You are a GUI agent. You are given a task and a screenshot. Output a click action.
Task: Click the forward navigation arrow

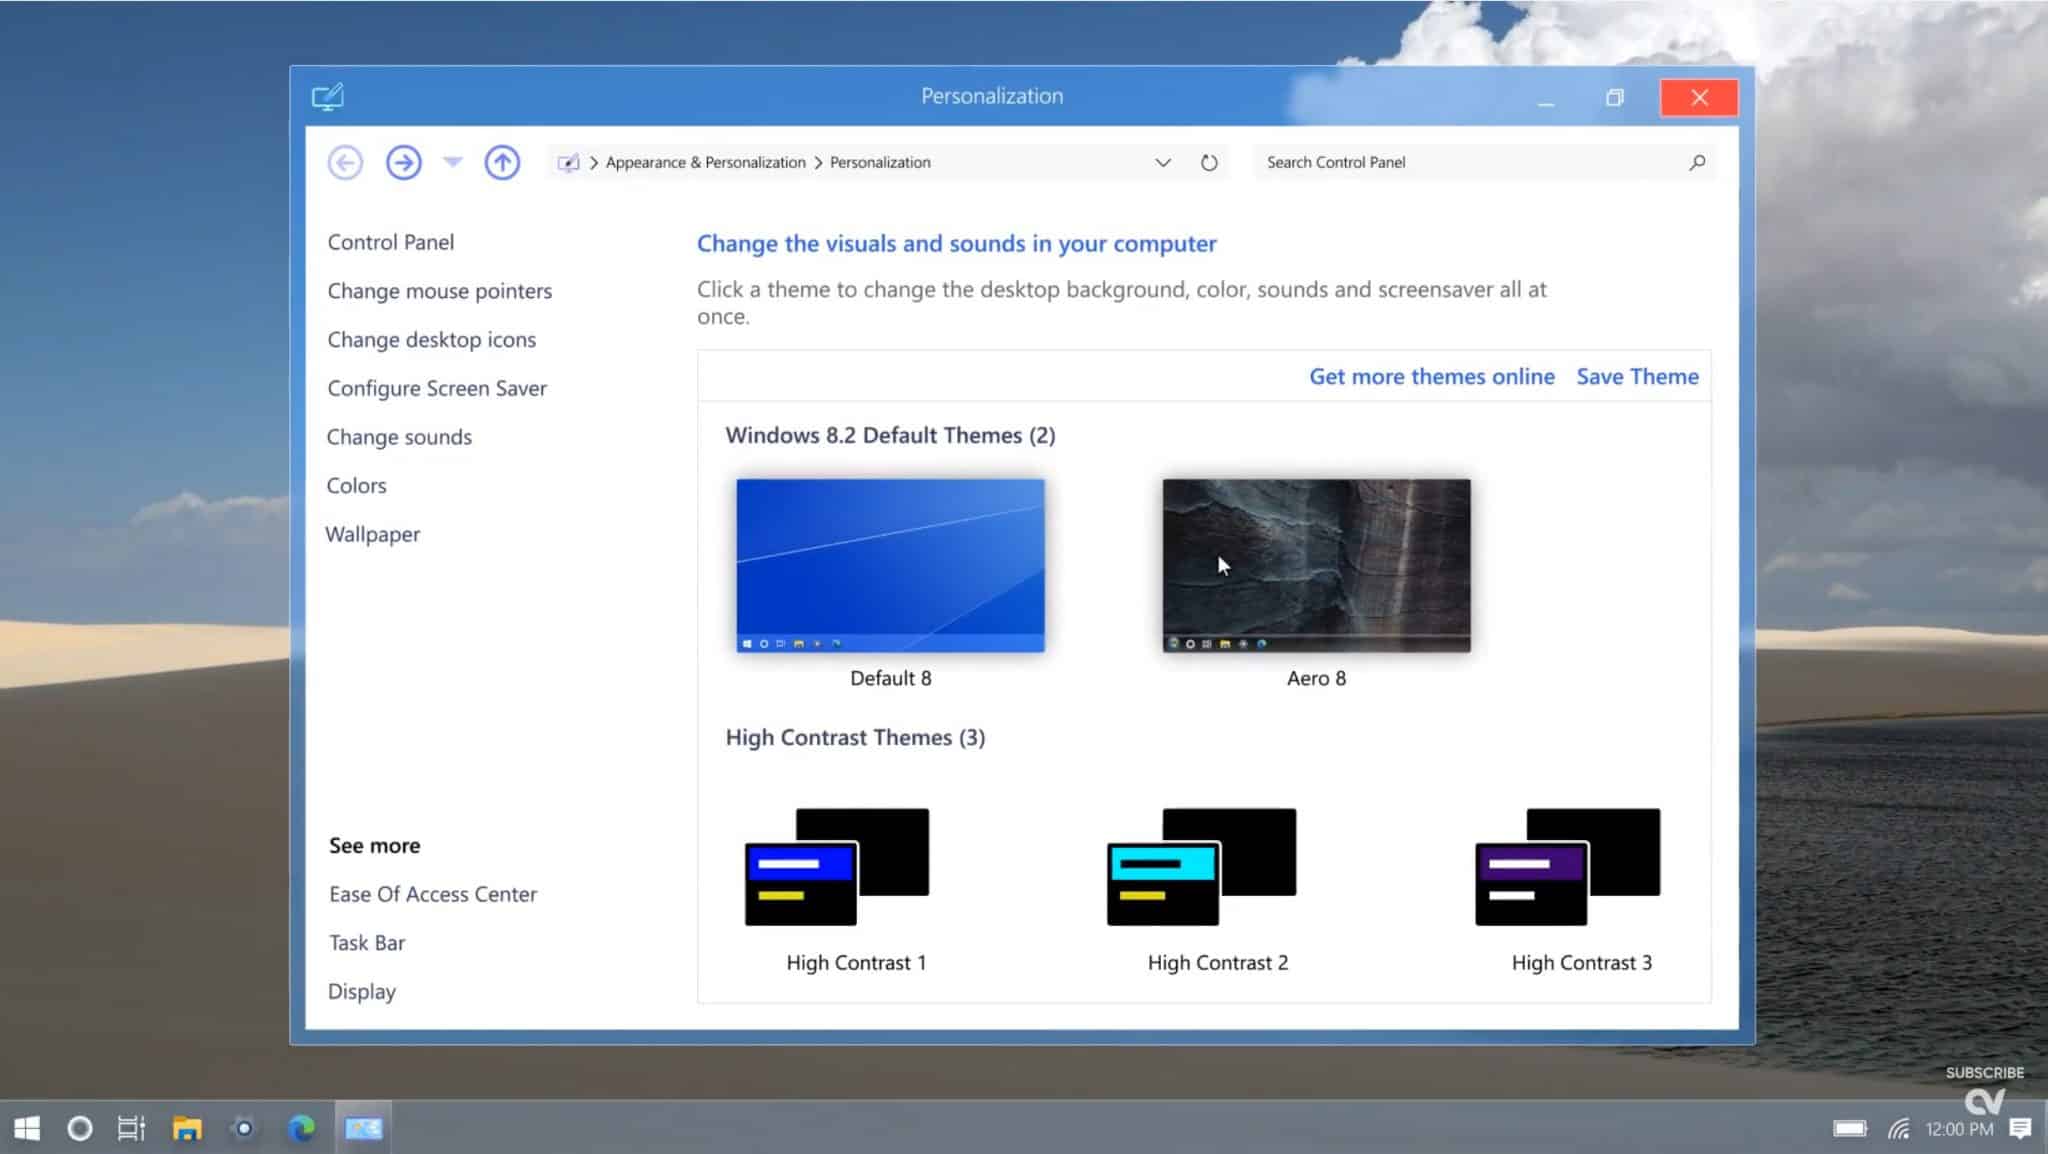pos(403,161)
